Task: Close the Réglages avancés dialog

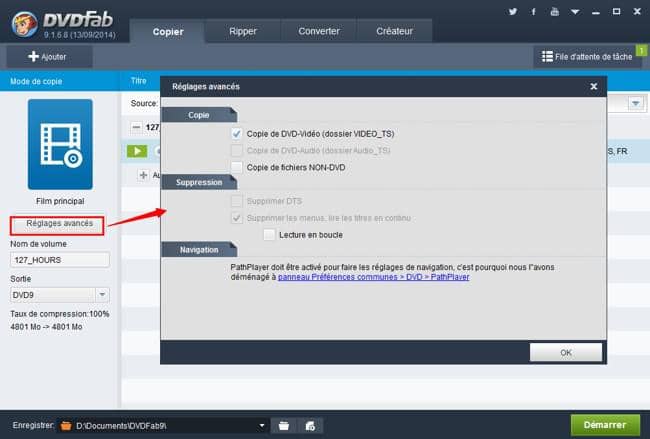Action: 594,86
